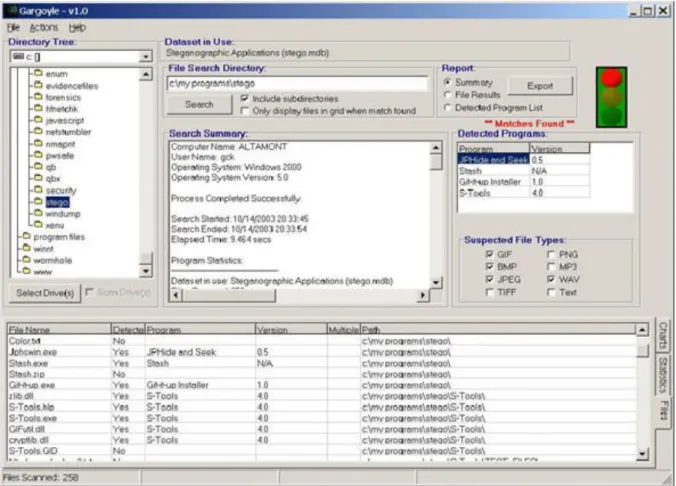The width and height of the screenshot is (676, 486).
Task: Click the Program column header in file grid
Action: pyautogui.click(x=200, y=330)
